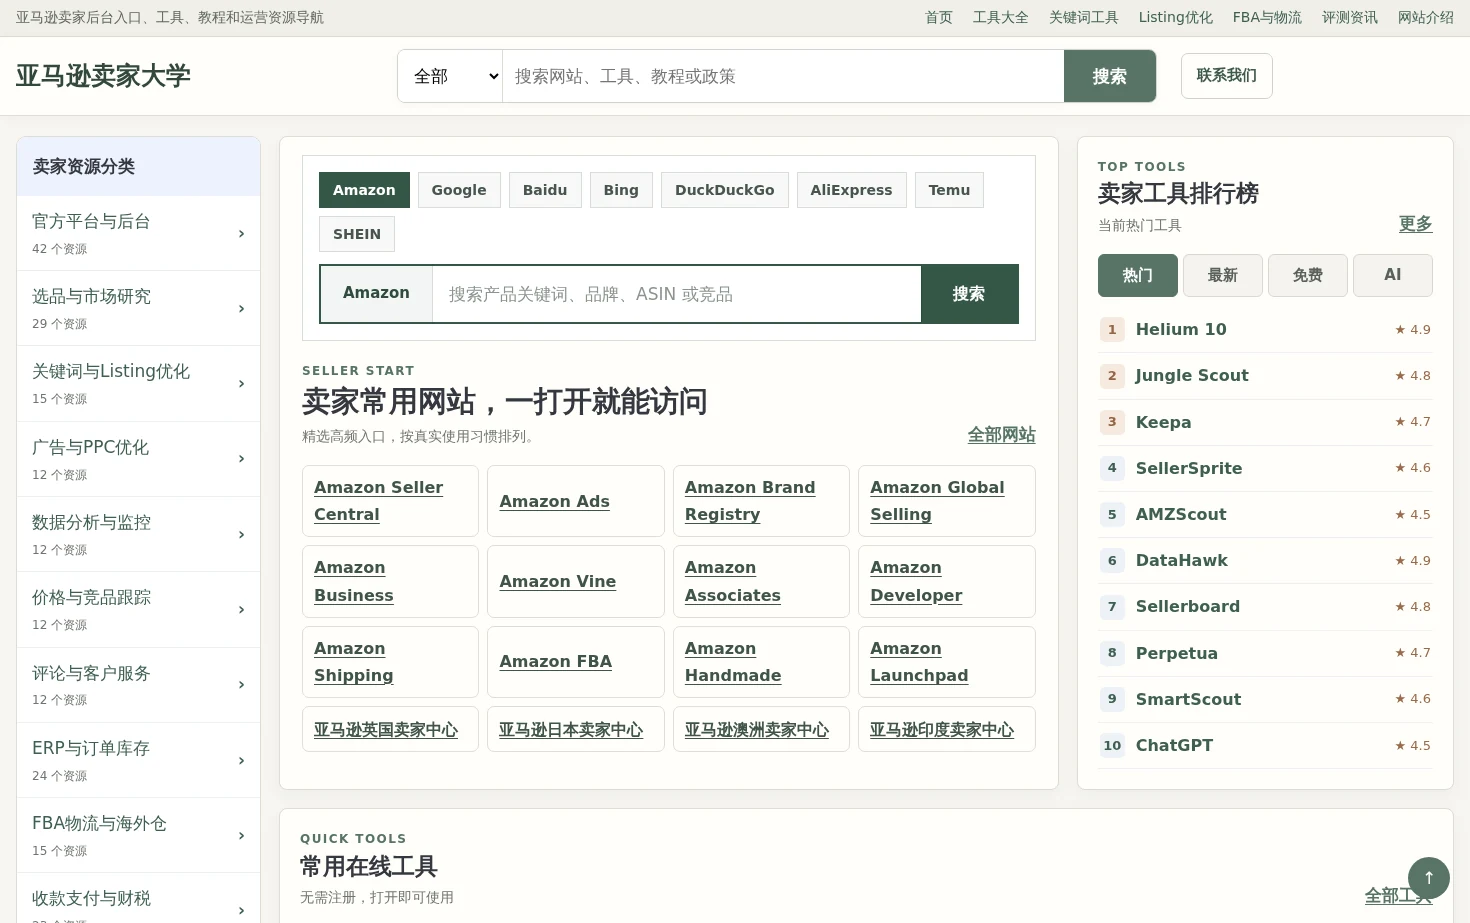Screen dimensions: 1470x923
Task: Switch ranking to 热门 tab
Action: pyautogui.click(x=1137, y=275)
